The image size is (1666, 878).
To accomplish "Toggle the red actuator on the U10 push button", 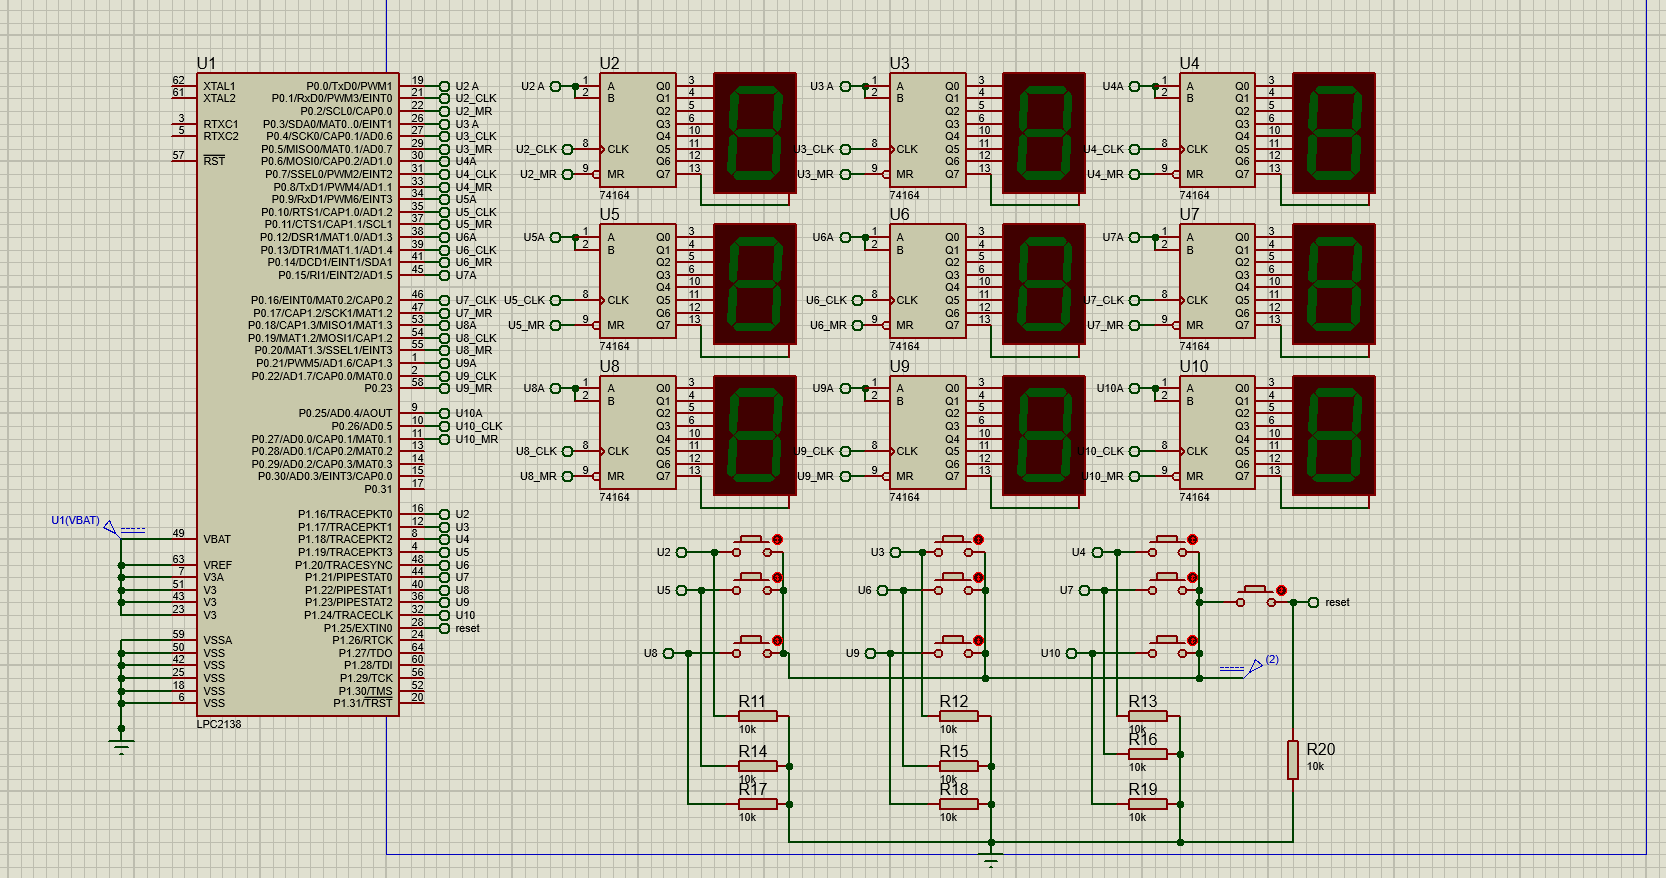I will click(1192, 641).
